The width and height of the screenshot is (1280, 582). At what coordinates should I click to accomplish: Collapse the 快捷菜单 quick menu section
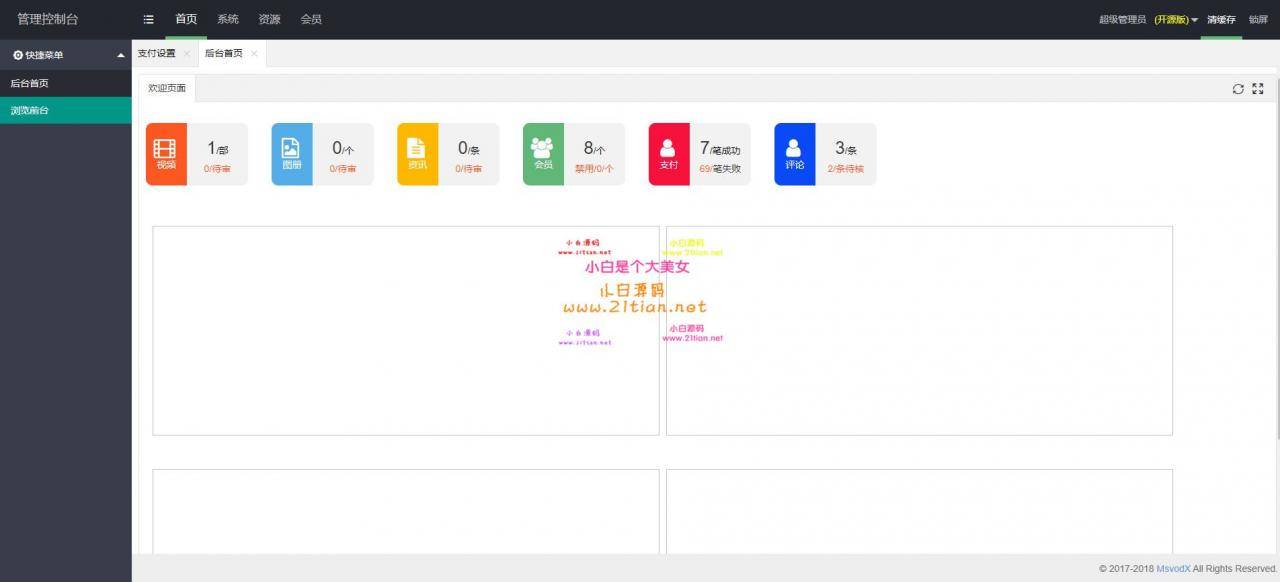[121, 55]
